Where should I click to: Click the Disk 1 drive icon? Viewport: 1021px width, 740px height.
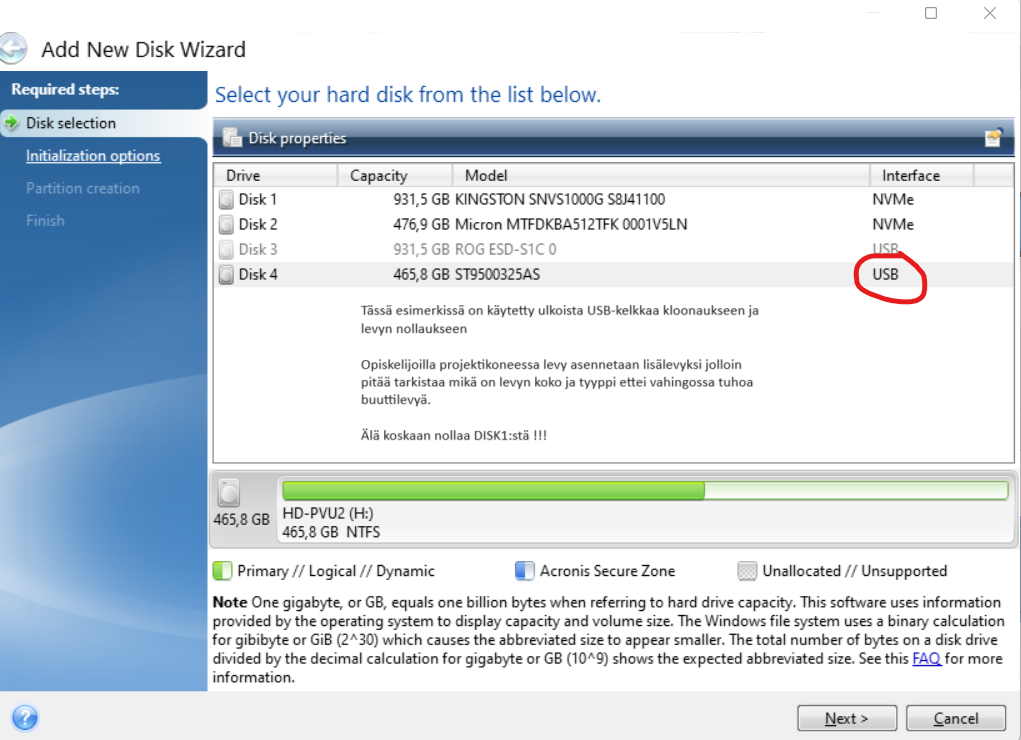226,199
